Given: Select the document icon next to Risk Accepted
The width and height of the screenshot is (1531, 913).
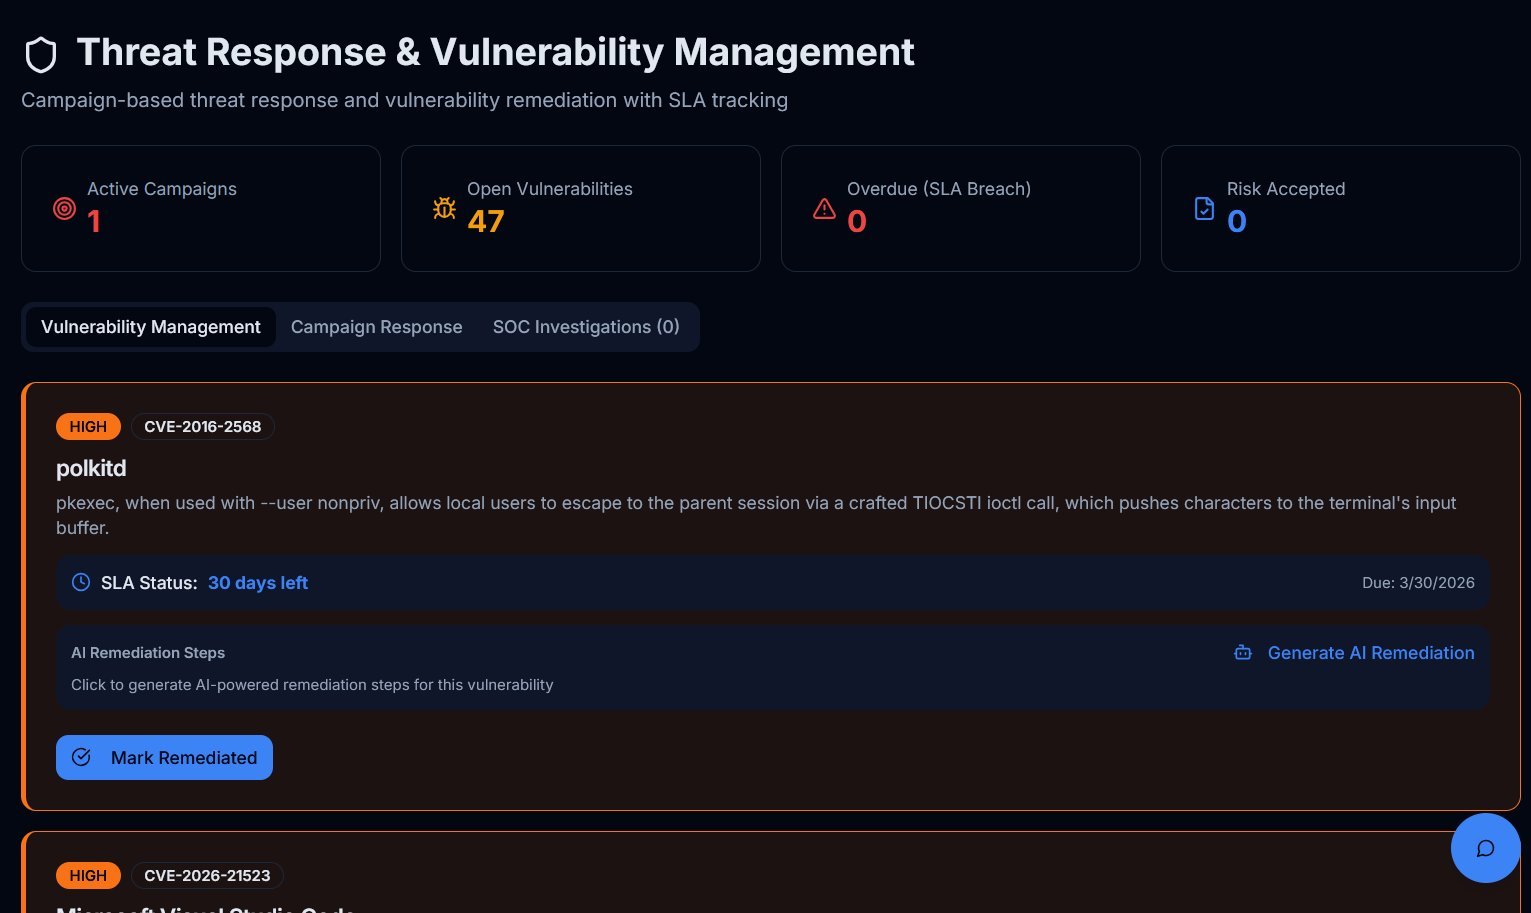Looking at the screenshot, I should click(1204, 208).
